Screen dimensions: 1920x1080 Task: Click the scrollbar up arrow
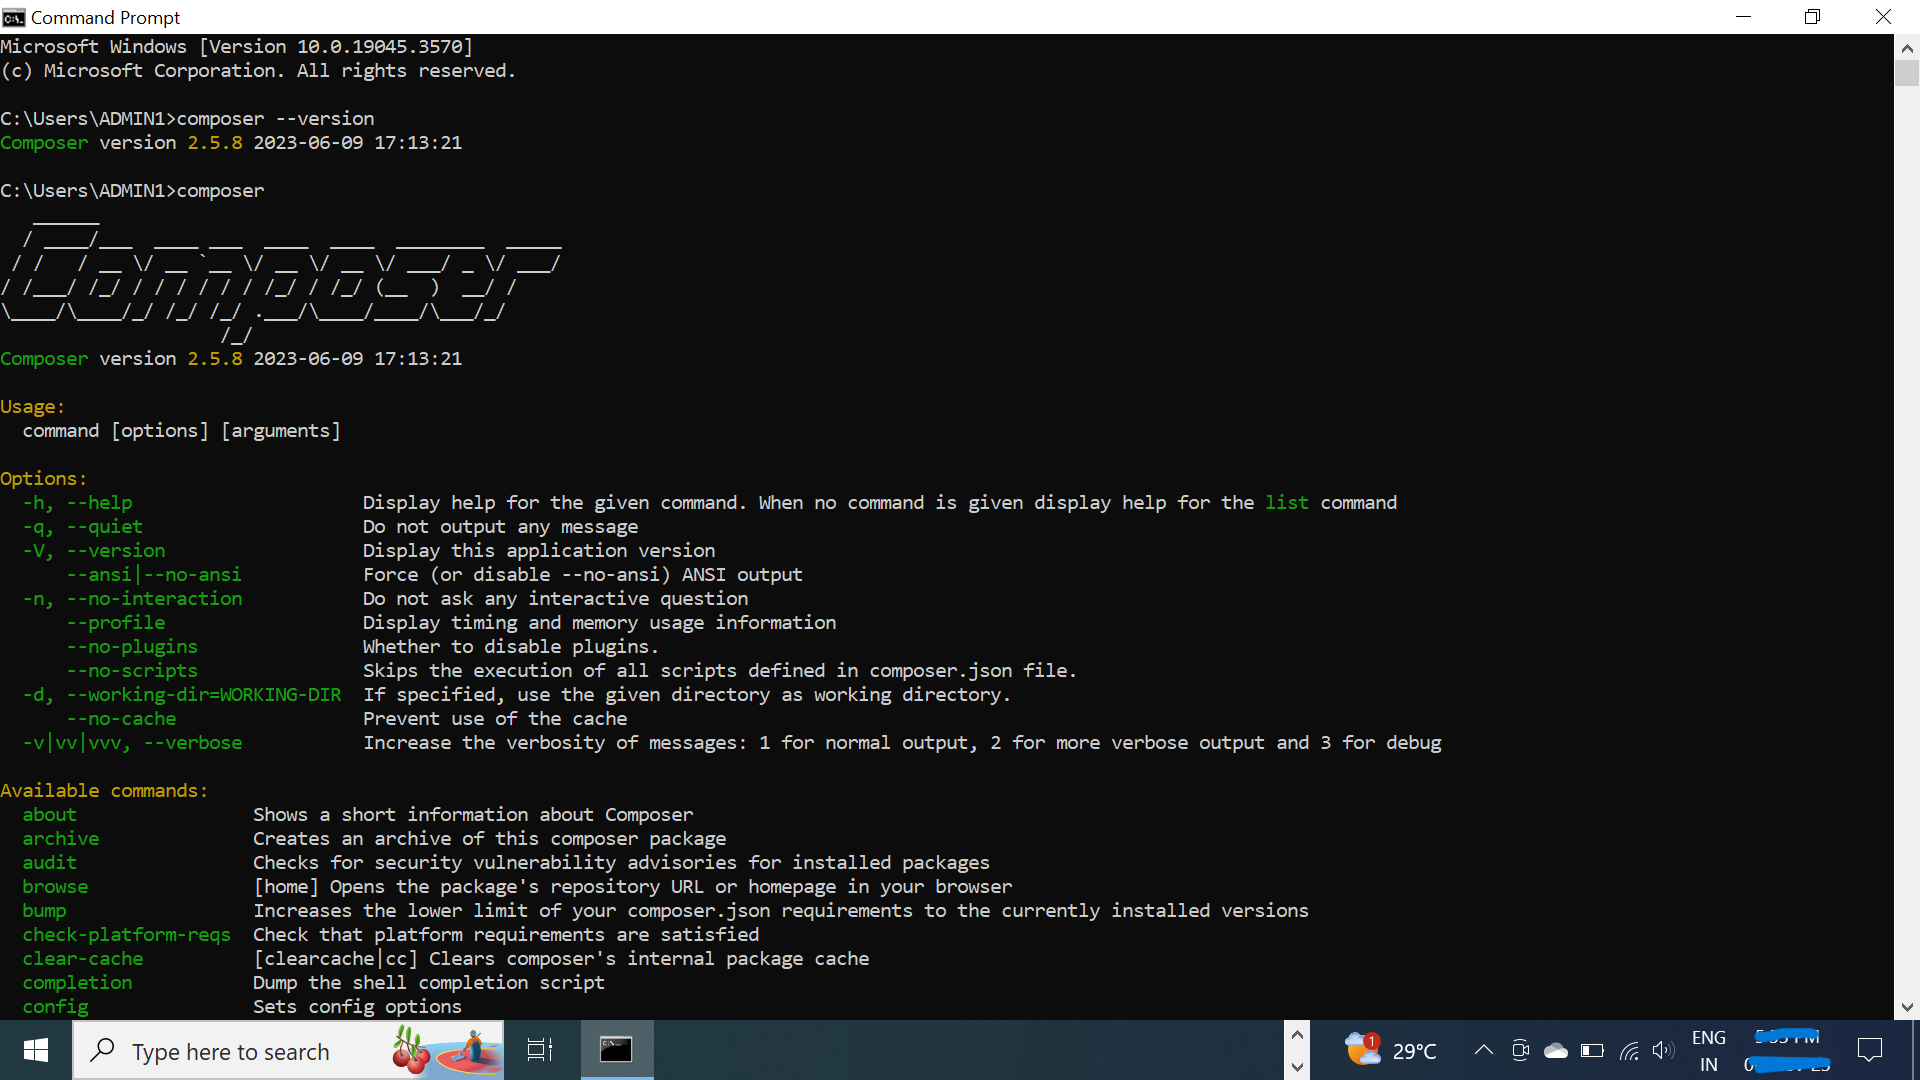click(x=1907, y=47)
